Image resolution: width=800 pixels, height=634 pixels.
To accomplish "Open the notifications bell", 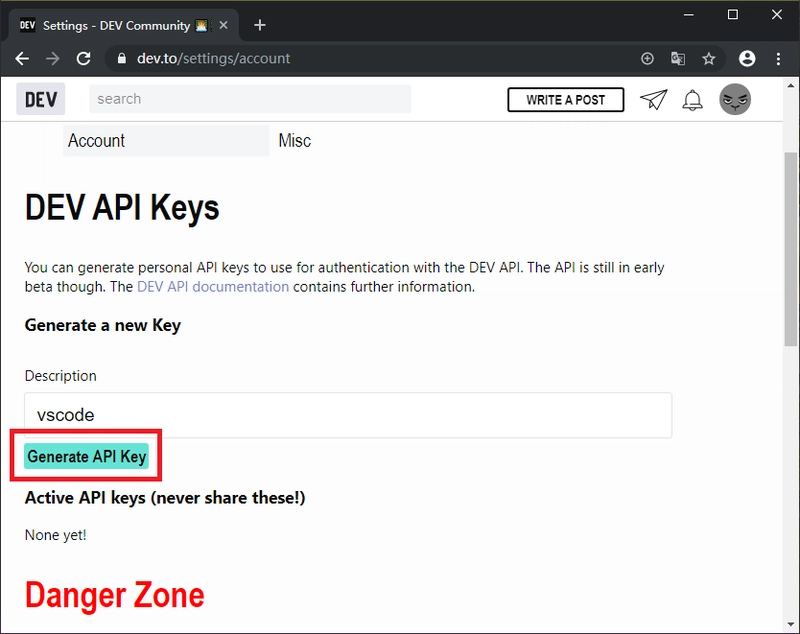I will (x=692, y=100).
